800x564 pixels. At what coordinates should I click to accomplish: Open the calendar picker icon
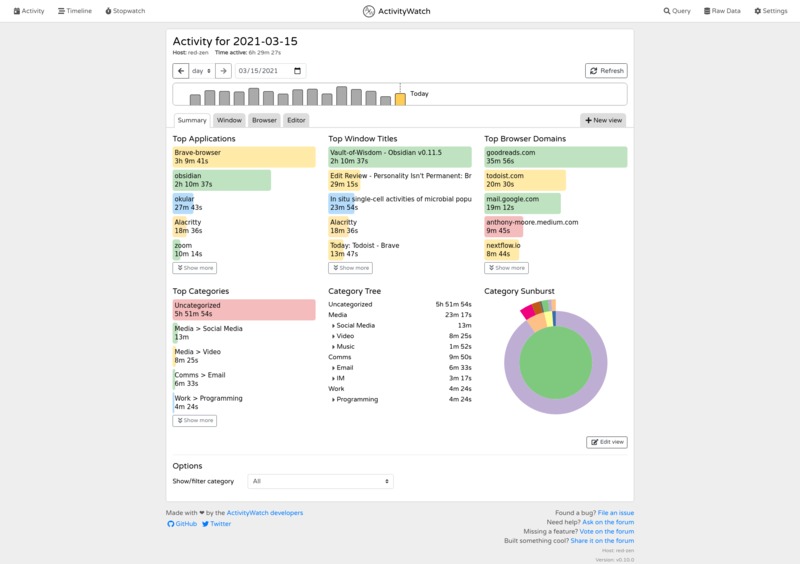pos(297,71)
